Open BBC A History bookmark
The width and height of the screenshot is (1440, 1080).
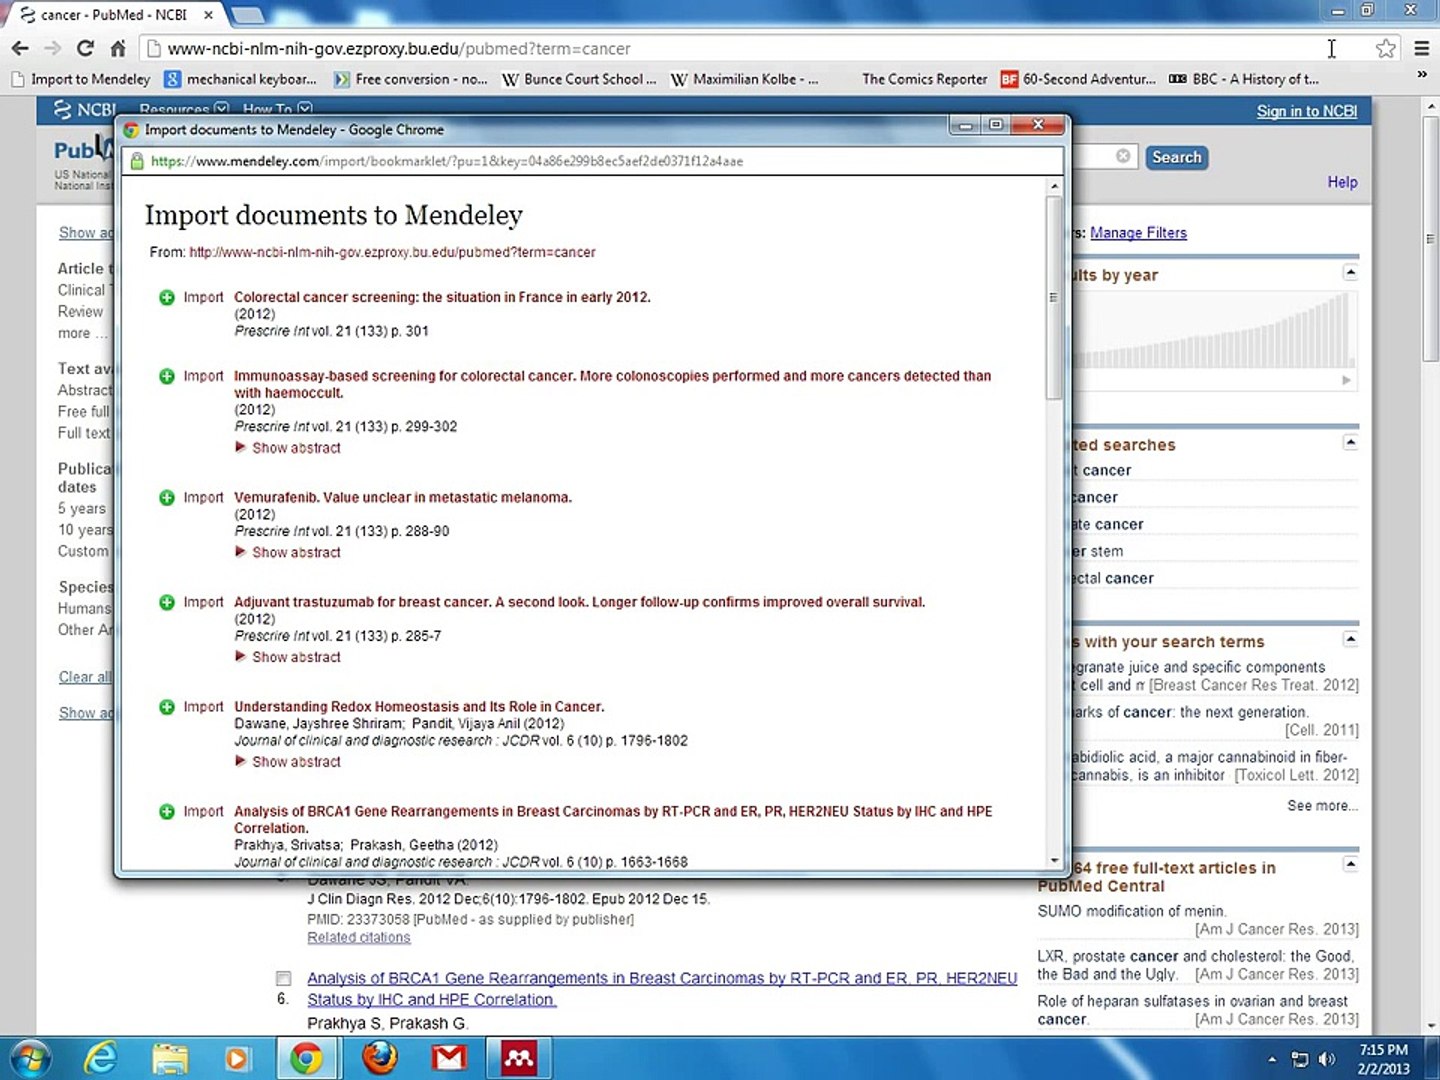pos(1244,79)
